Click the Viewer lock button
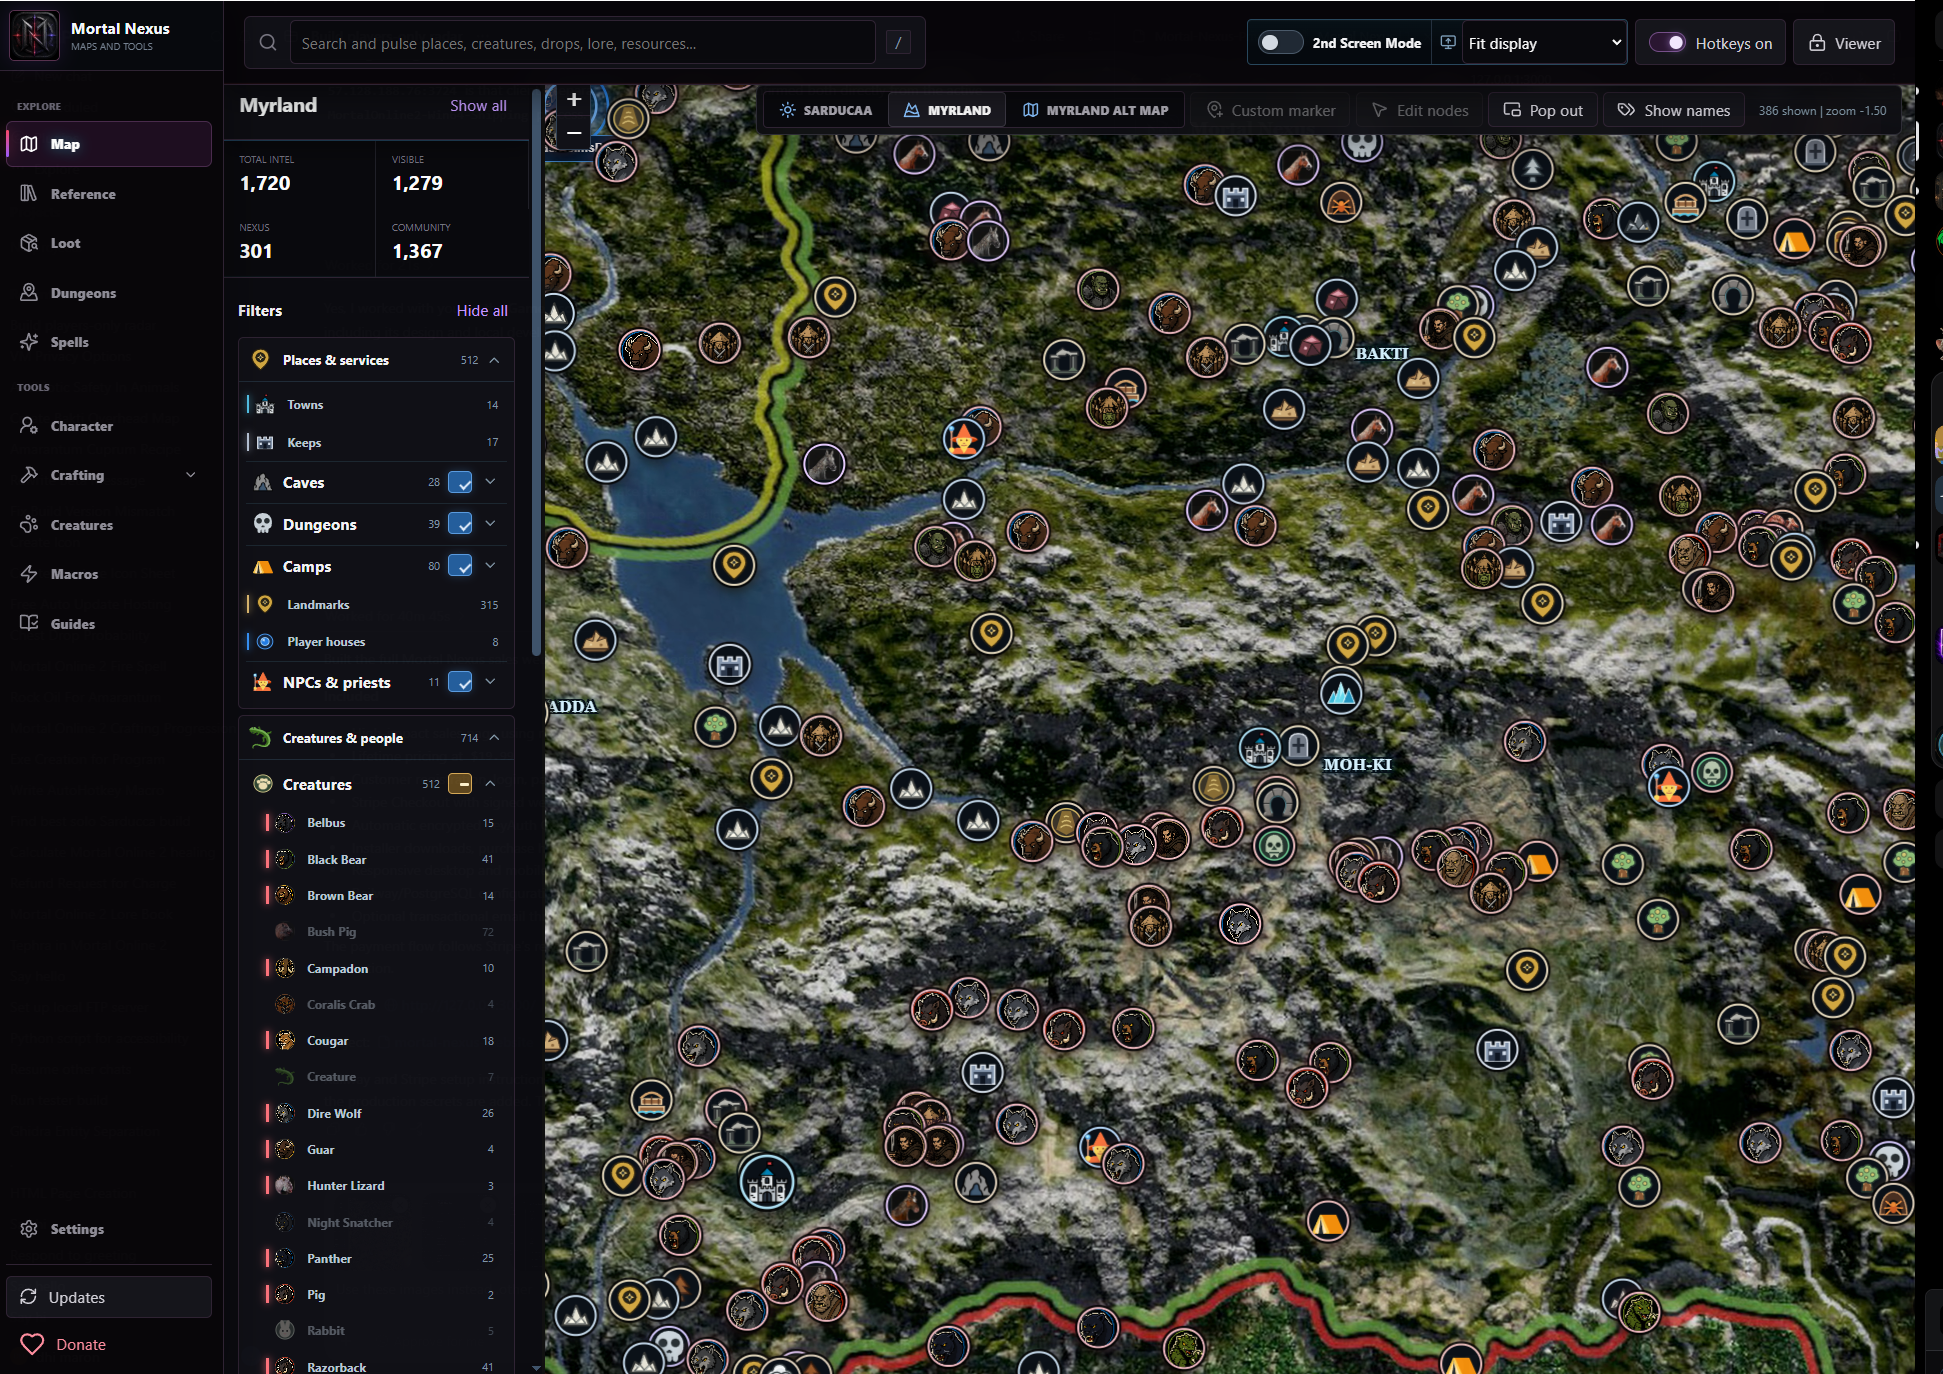This screenshot has width=1943, height=1374. pyautogui.click(x=1844, y=43)
